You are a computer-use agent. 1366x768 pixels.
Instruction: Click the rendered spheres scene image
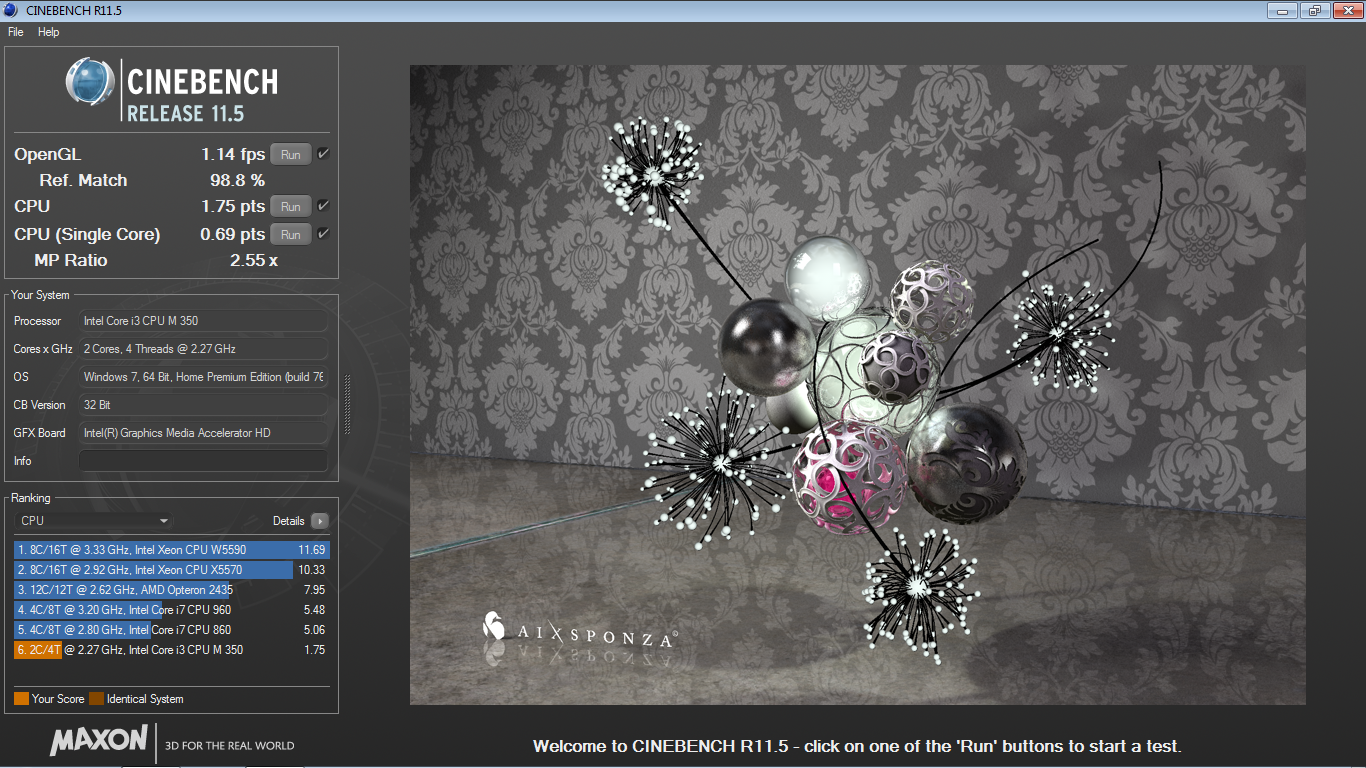(x=857, y=385)
